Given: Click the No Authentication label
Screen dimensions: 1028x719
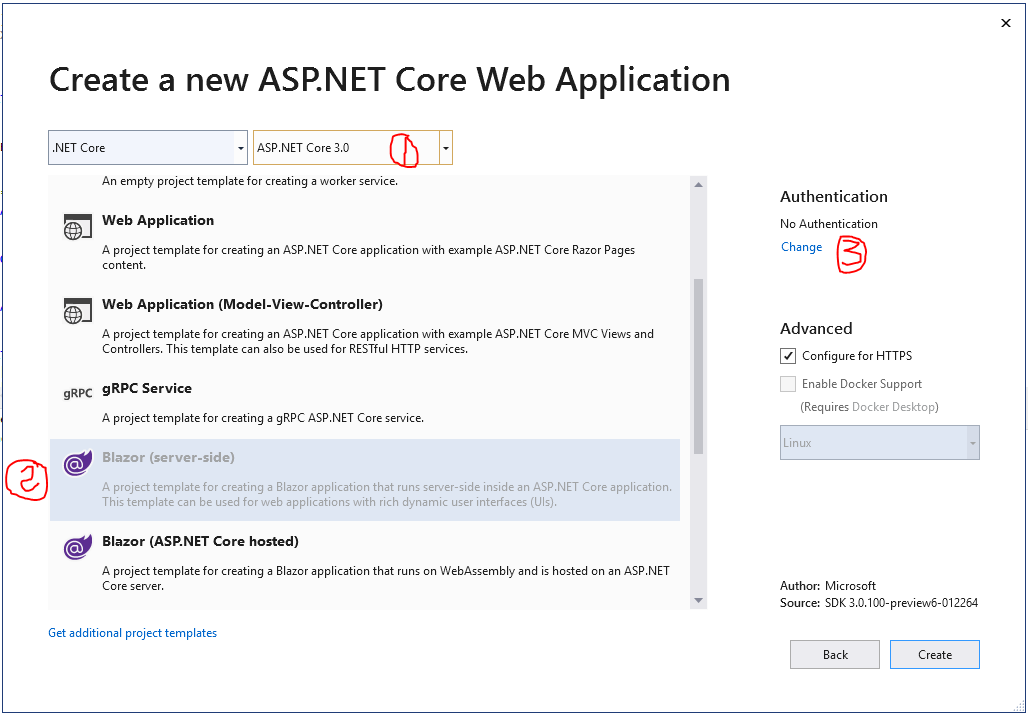Looking at the screenshot, I should (829, 223).
